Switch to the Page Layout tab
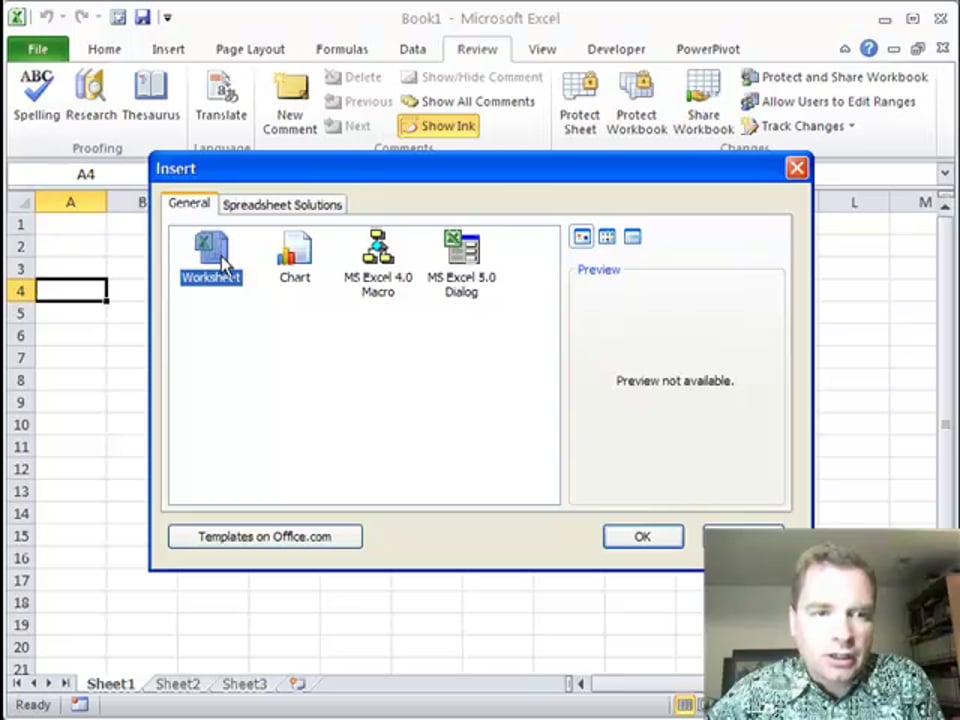 pyautogui.click(x=250, y=49)
